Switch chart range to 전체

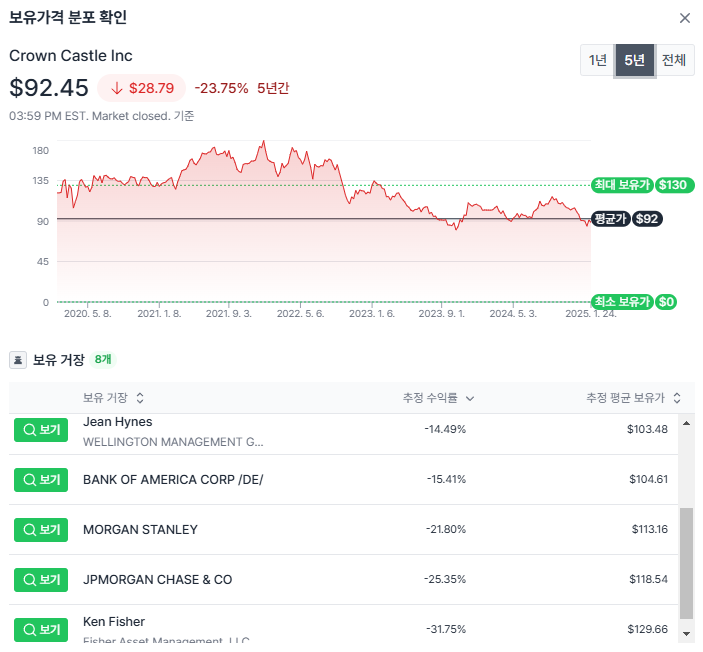coord(674,60)
